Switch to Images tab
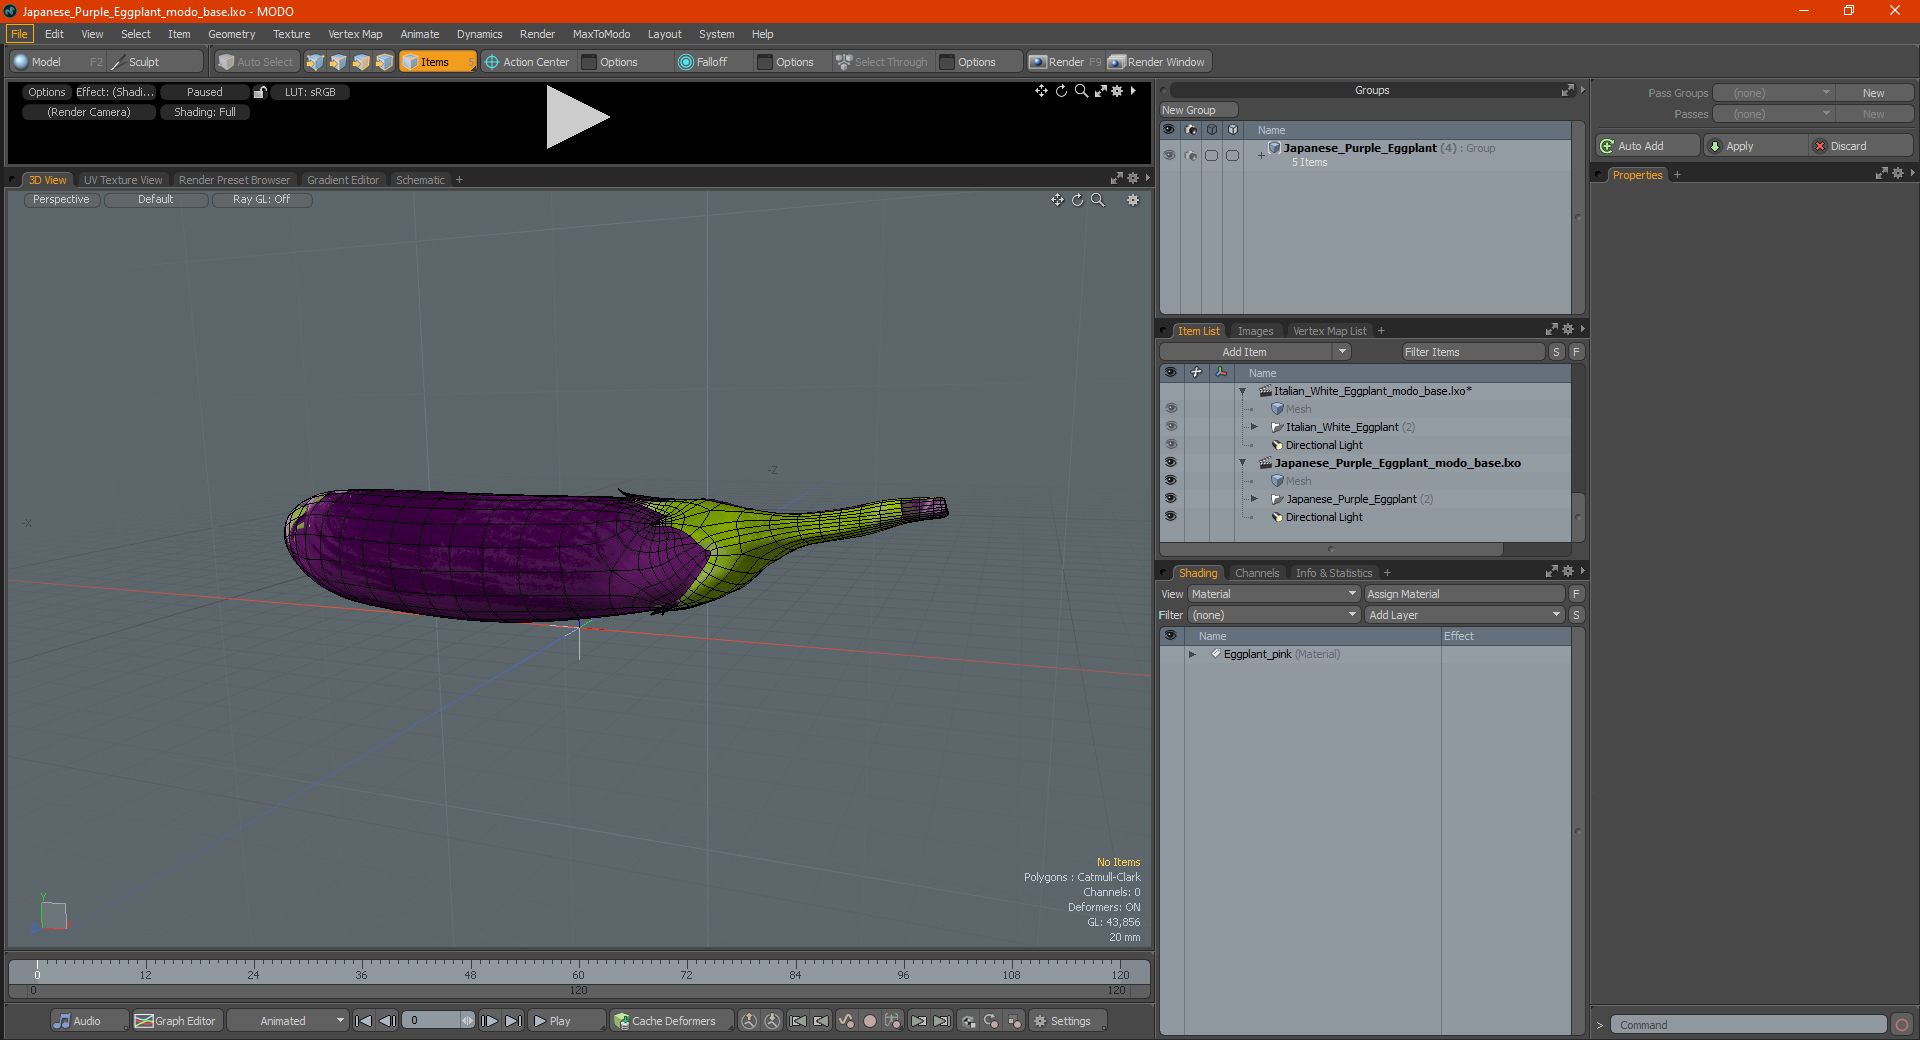 (1255, 331)
